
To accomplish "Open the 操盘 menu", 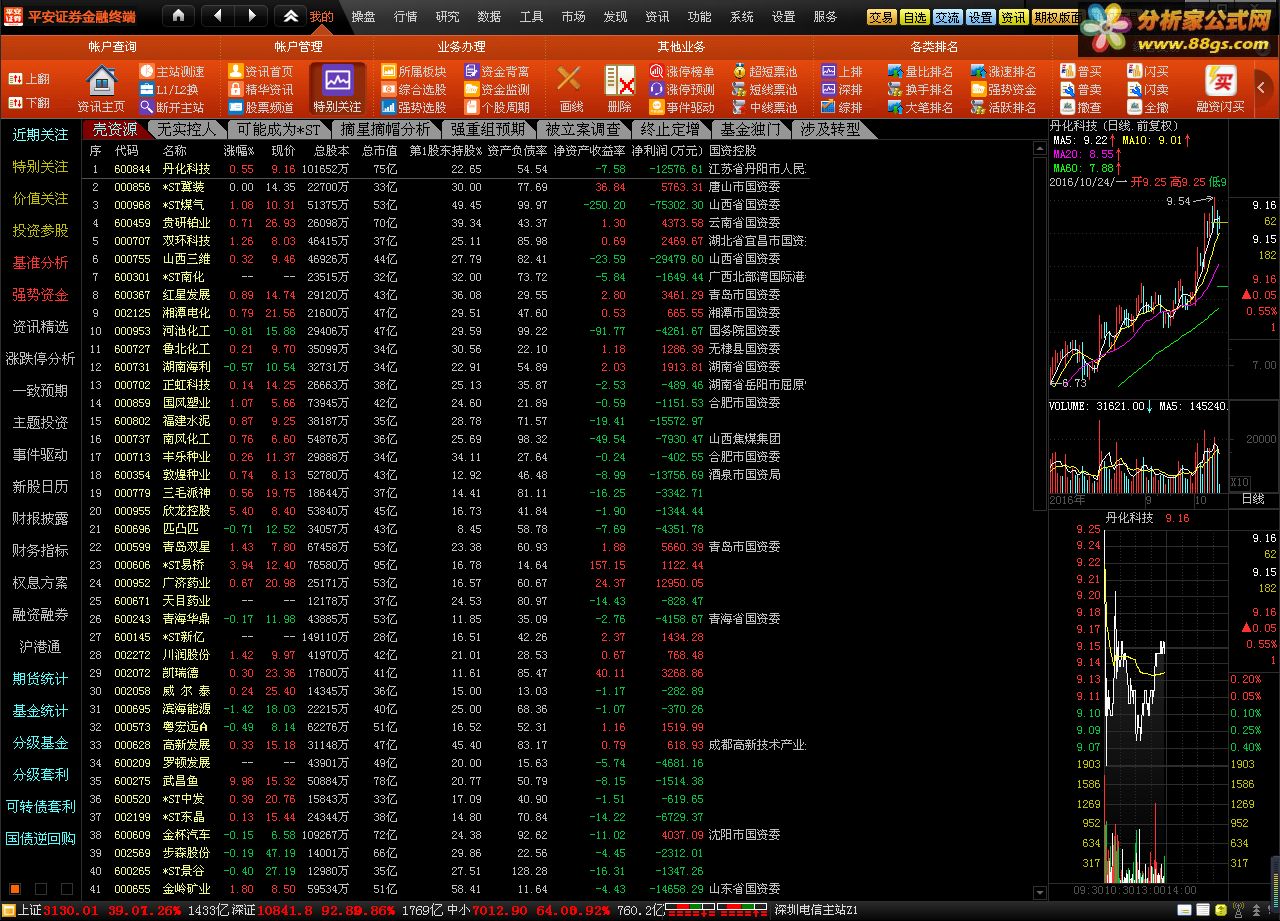I will click(x=364, y=17).
